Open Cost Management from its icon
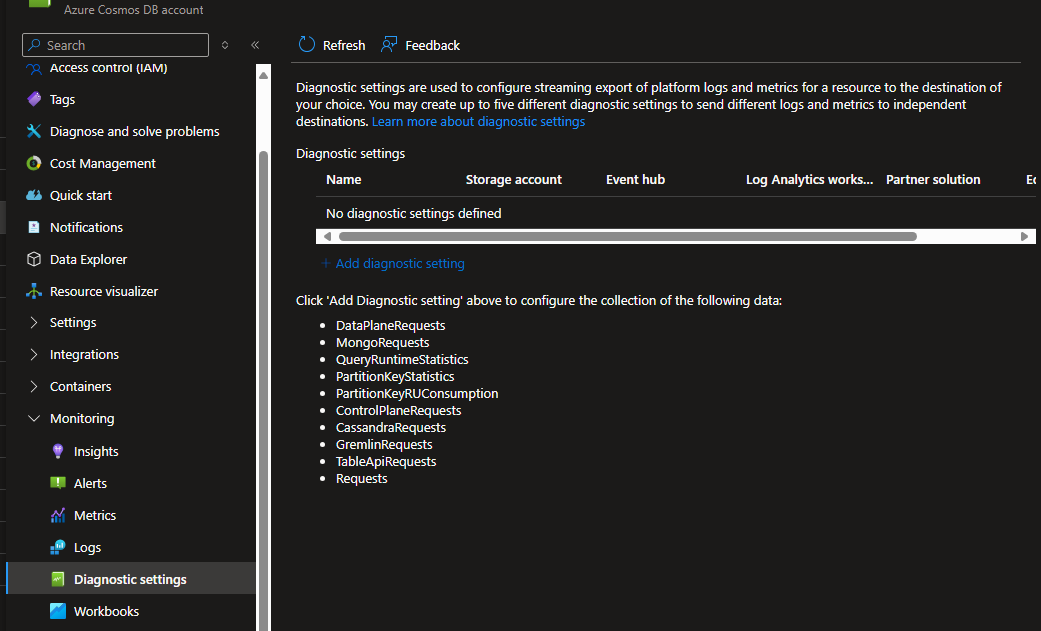The width and height of the screenshot is (1041, 631). [x=34, y=163]
